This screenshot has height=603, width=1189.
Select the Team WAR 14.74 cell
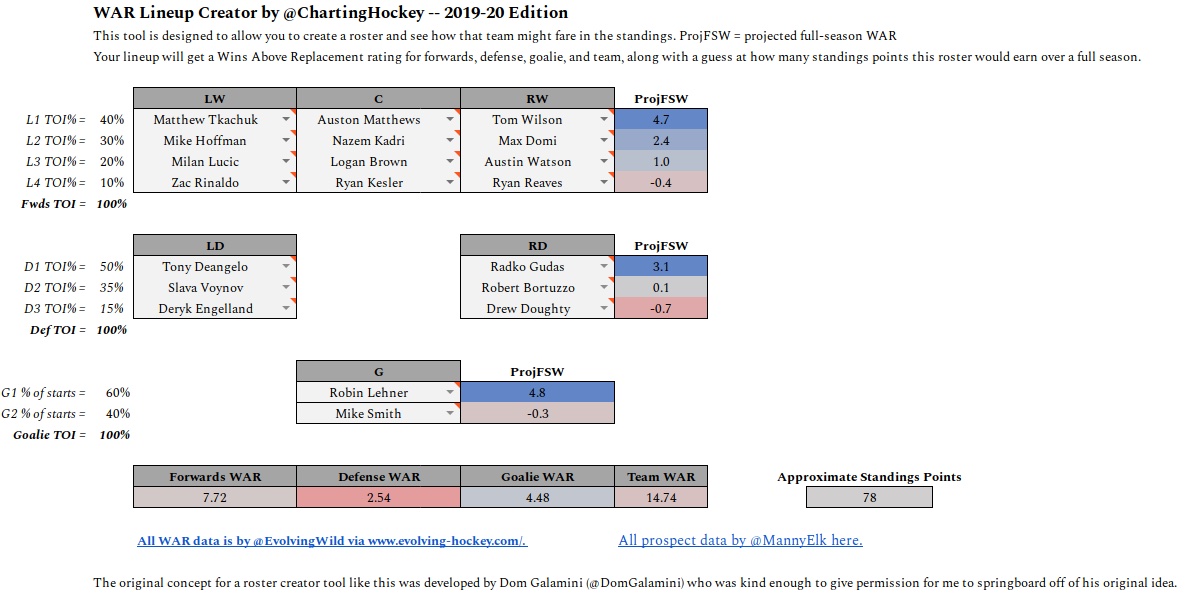tap(661, 498)
